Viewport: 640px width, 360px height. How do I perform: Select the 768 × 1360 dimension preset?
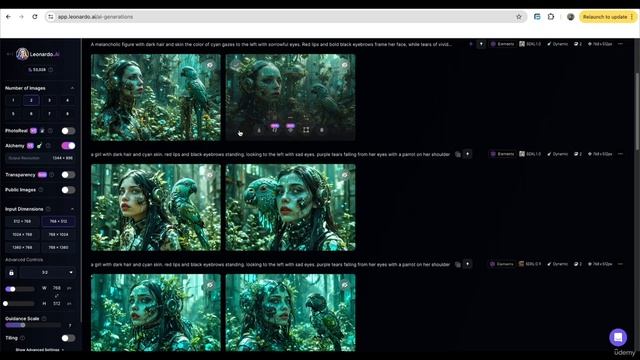point(58,247)
